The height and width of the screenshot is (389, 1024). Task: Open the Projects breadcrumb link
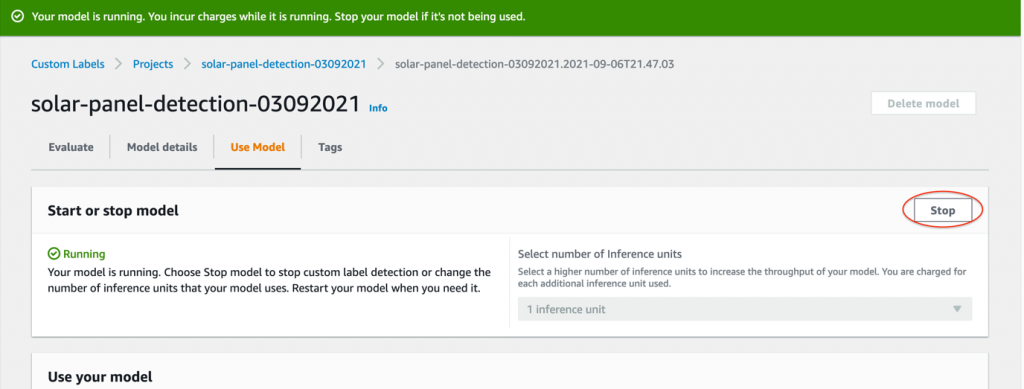pyautogui.click(x=153, y=64)
